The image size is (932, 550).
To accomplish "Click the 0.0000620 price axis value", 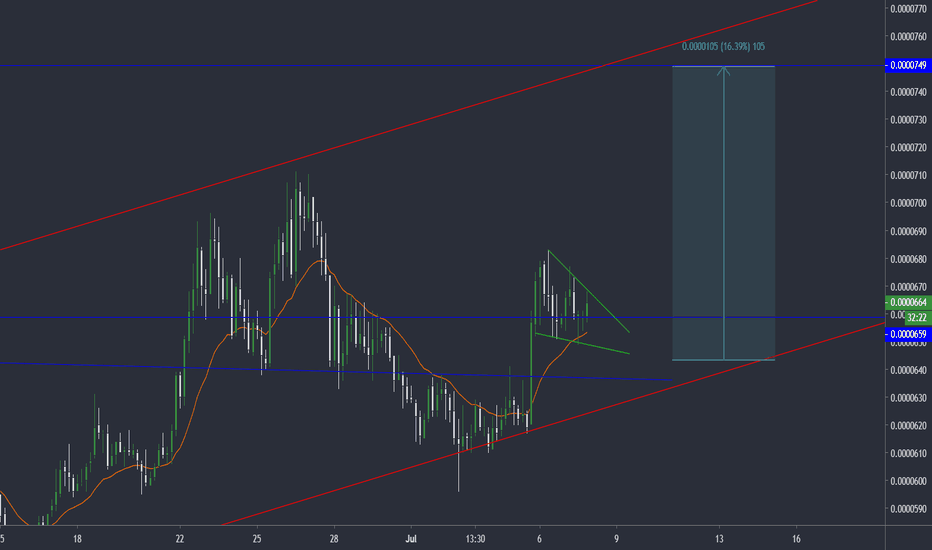I will point(908,426).
